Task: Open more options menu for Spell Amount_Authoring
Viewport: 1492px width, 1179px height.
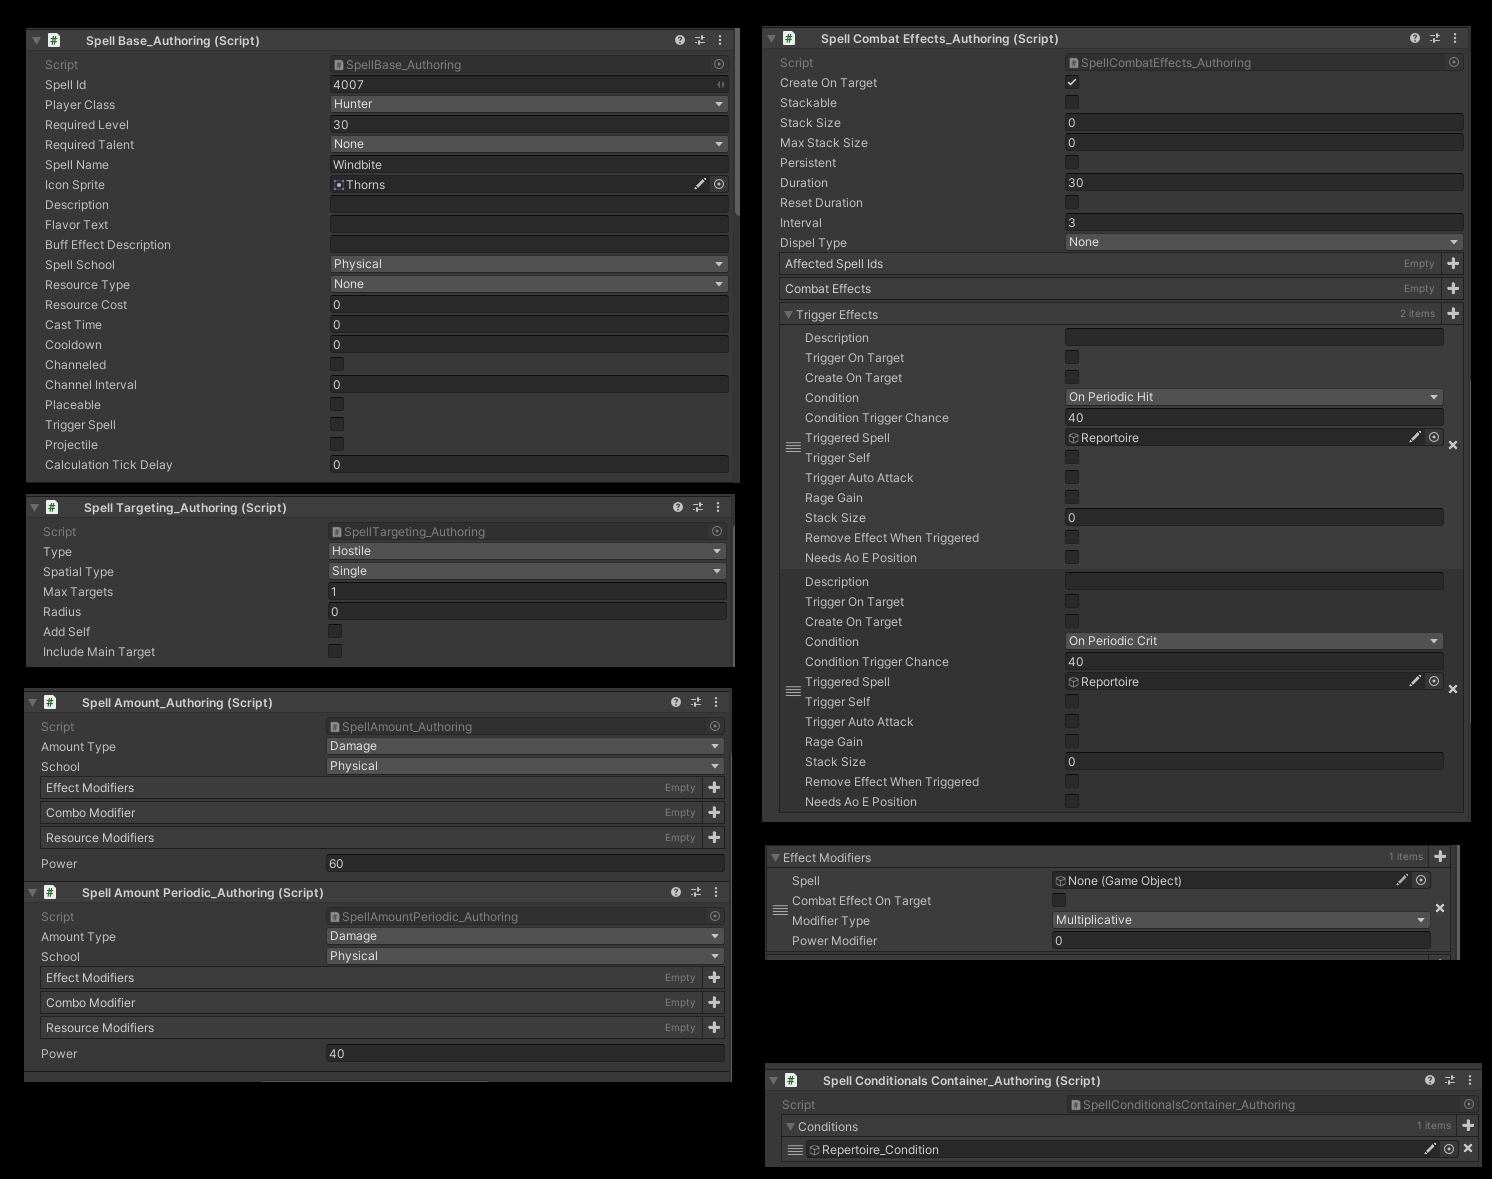Action: click(716, 703)
